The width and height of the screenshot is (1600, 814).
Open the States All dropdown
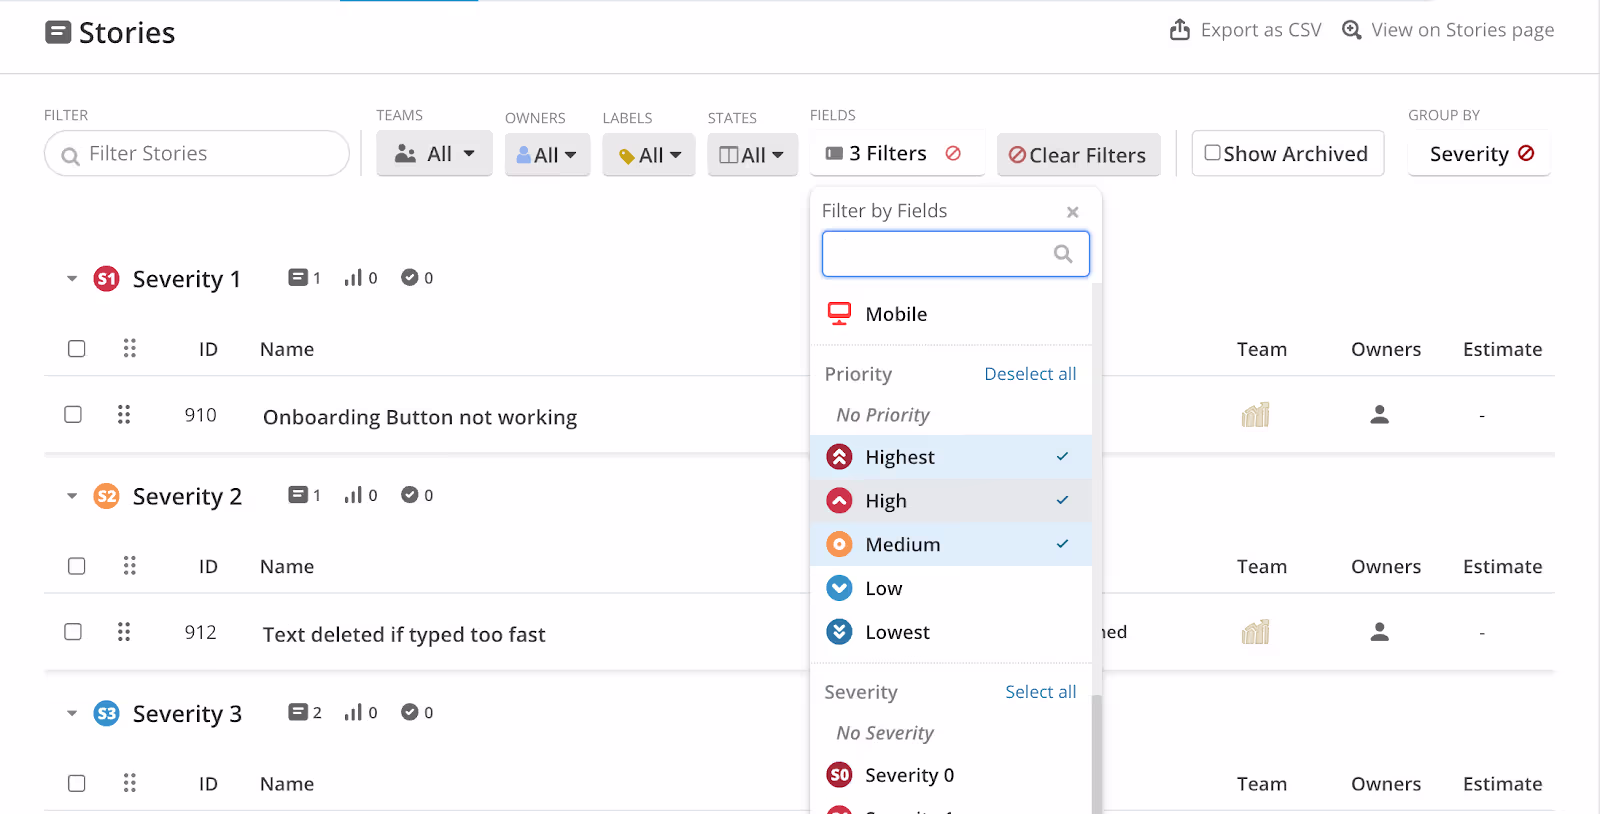point(752,155)
